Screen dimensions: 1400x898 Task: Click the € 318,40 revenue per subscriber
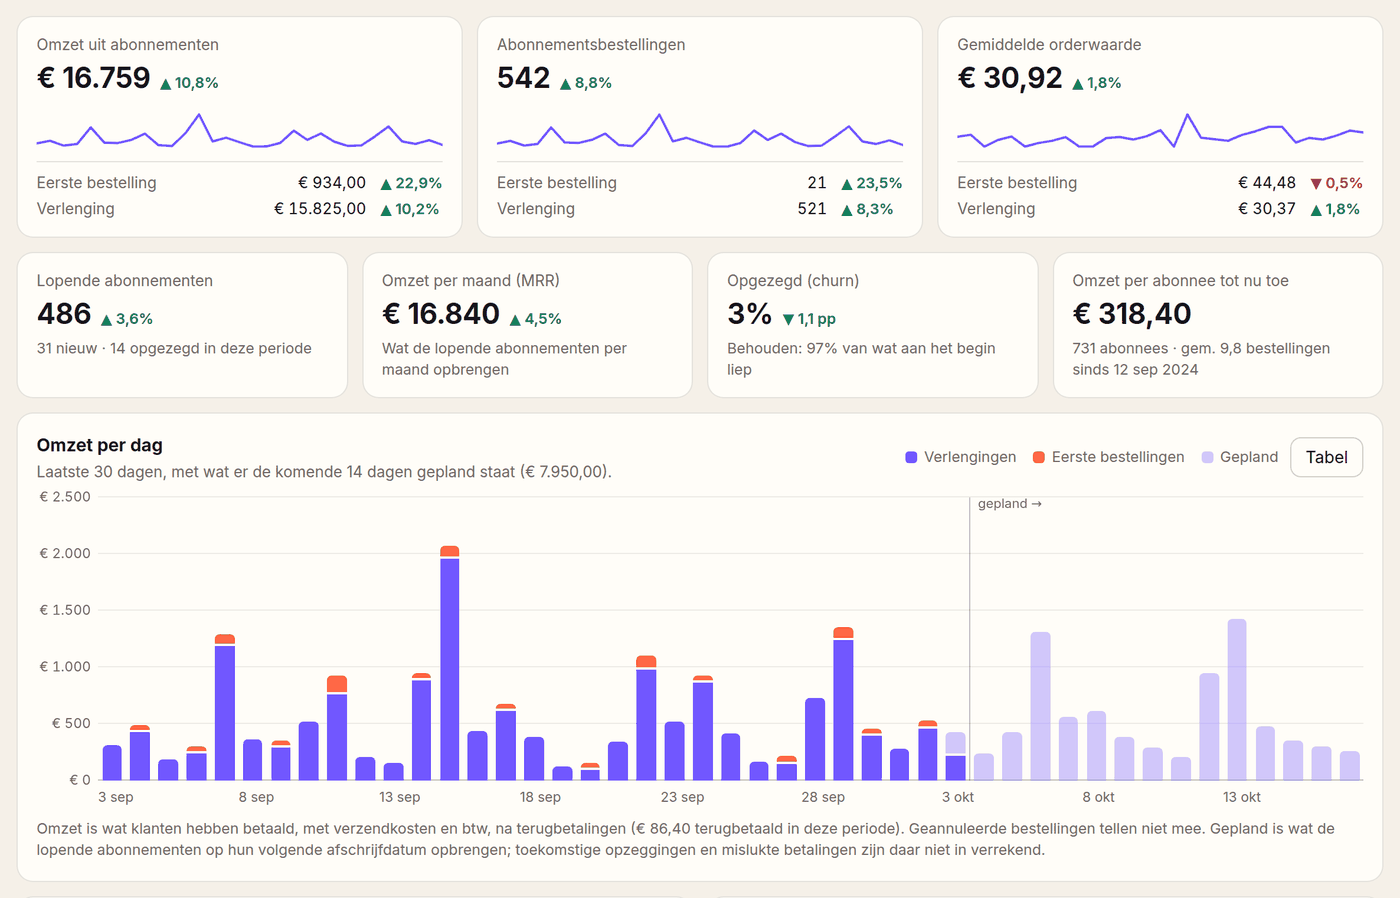click(1132, 314)
